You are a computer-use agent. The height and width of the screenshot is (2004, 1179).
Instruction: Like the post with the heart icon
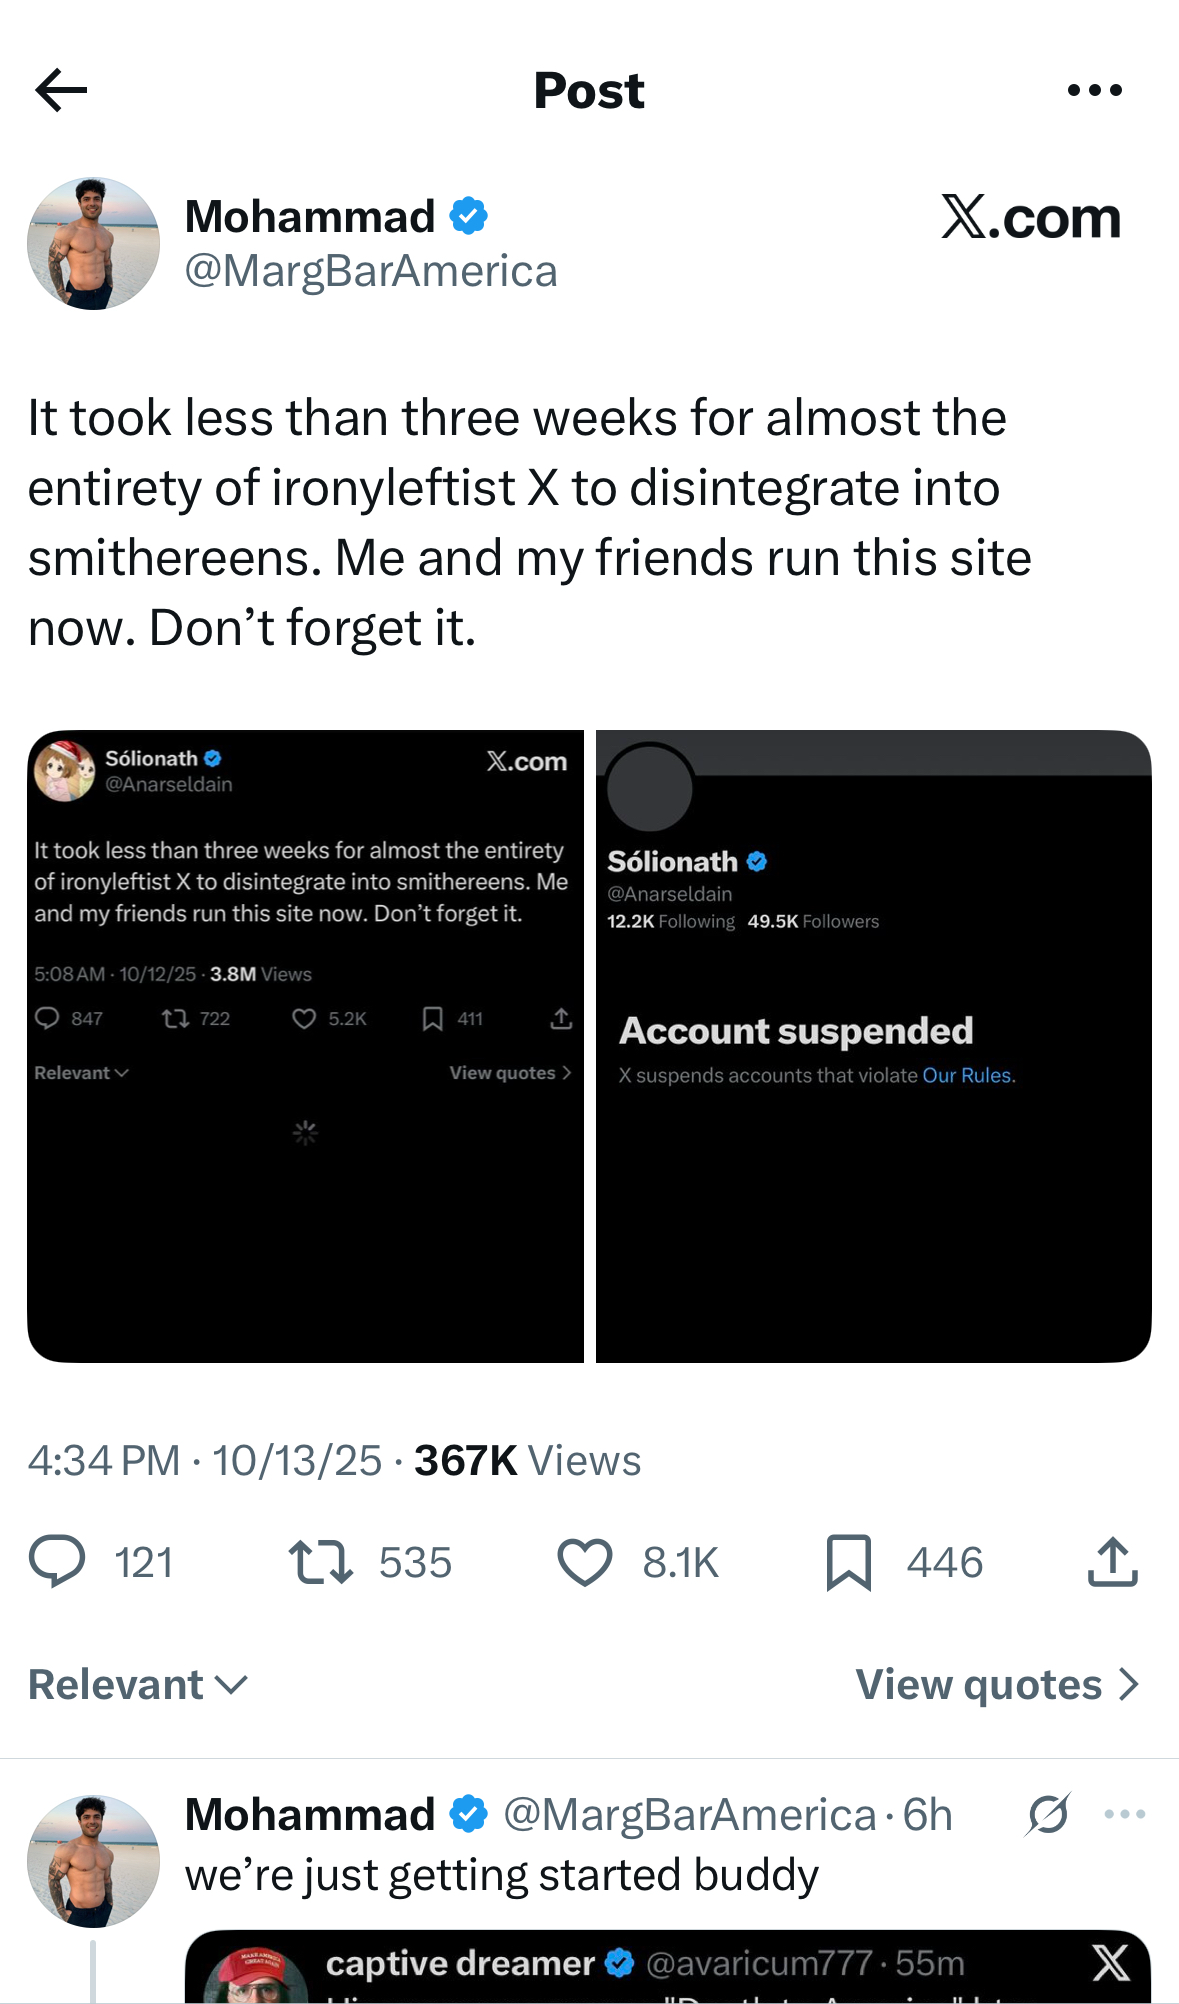584,1562
